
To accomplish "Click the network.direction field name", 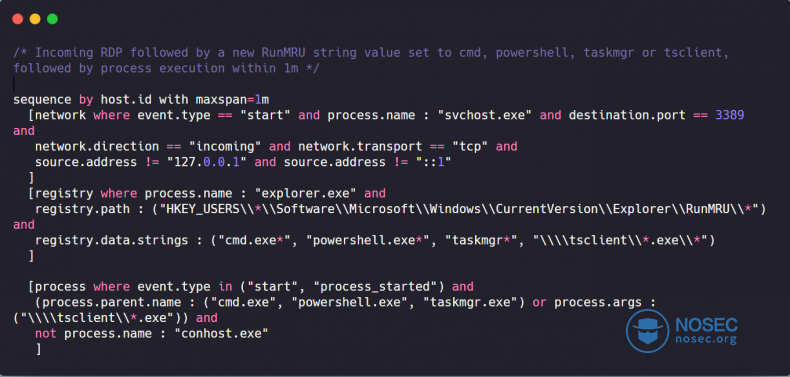I will click(x=97, y=146).
